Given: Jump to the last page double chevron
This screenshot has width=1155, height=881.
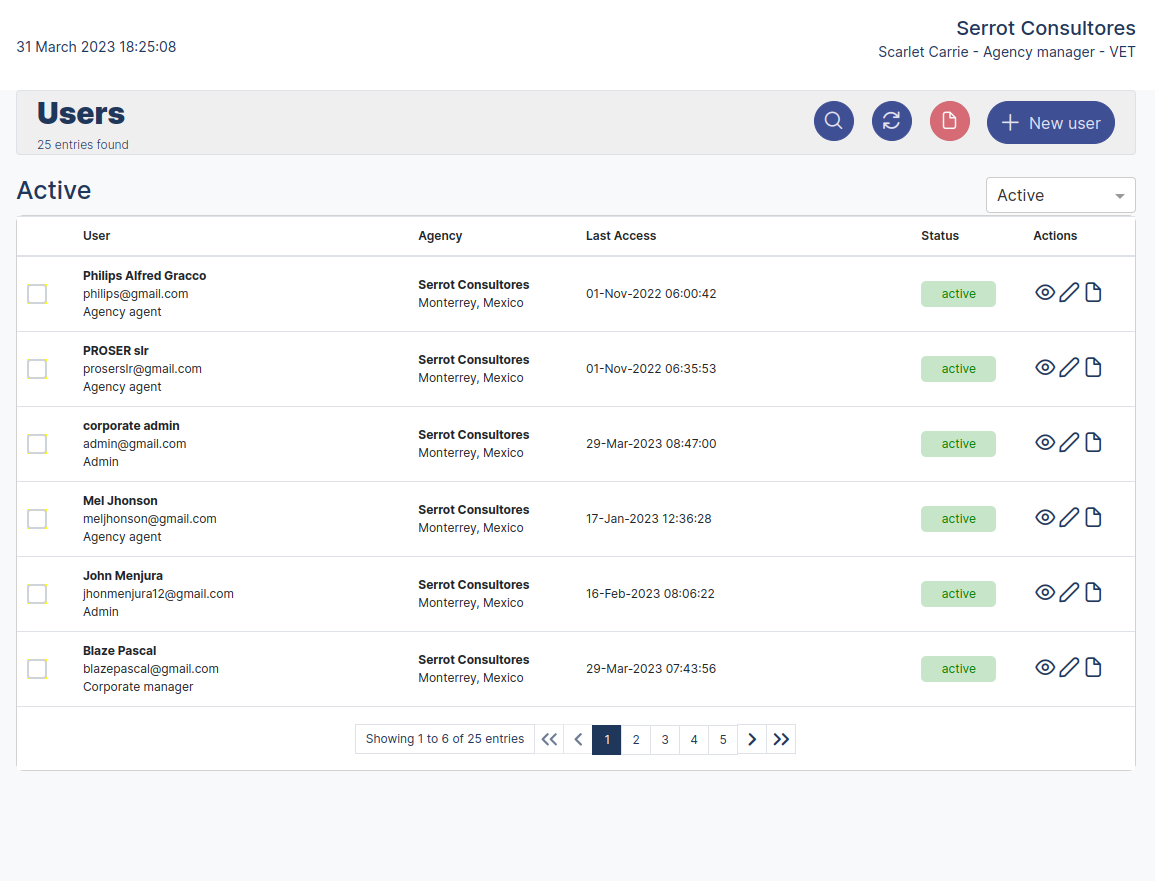Looking at the screenshot, I should (780, 739).
